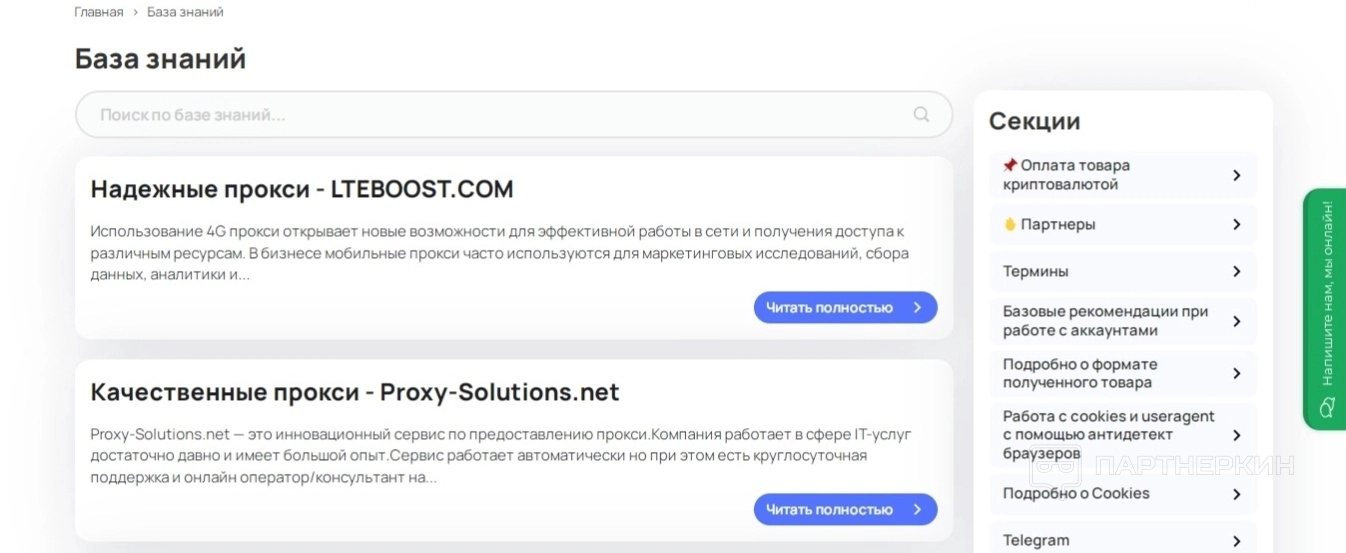The height and width of the screenshot is (553, 1346).
Task: Click the flame icon beside Партнеры
Action: [1010, 225]
